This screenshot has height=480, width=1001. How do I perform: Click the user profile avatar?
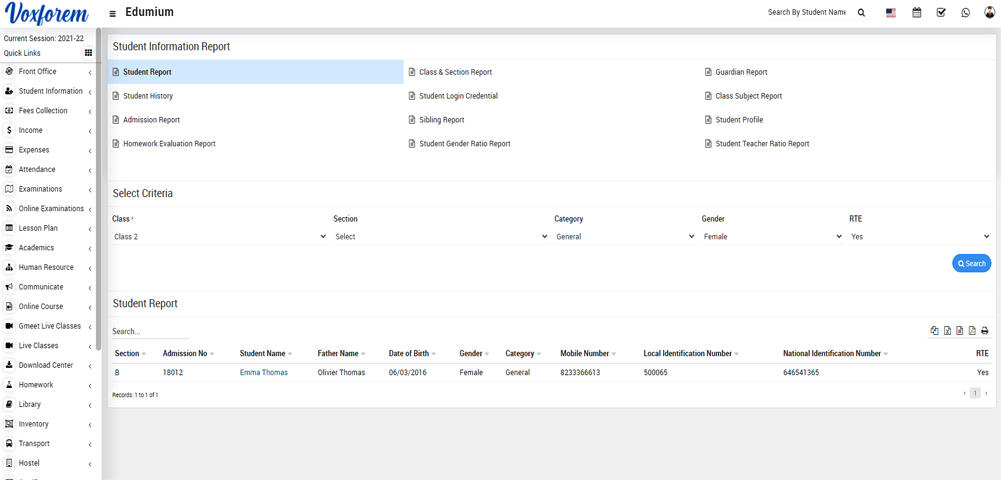point(989,13)
